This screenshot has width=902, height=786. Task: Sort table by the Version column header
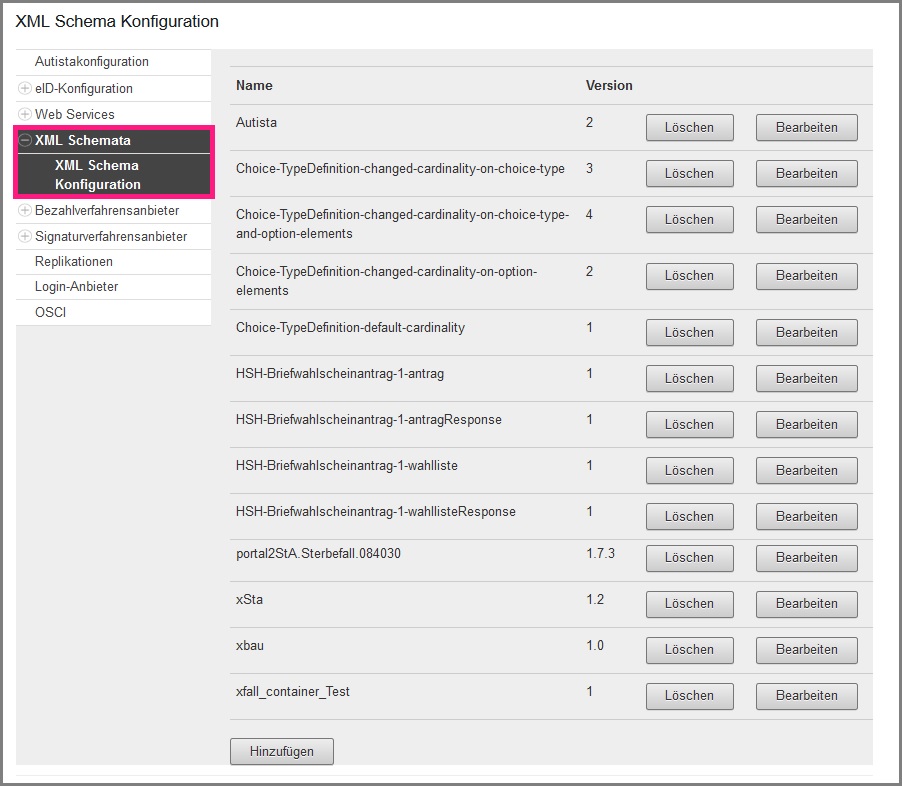[x=609, y=86]
